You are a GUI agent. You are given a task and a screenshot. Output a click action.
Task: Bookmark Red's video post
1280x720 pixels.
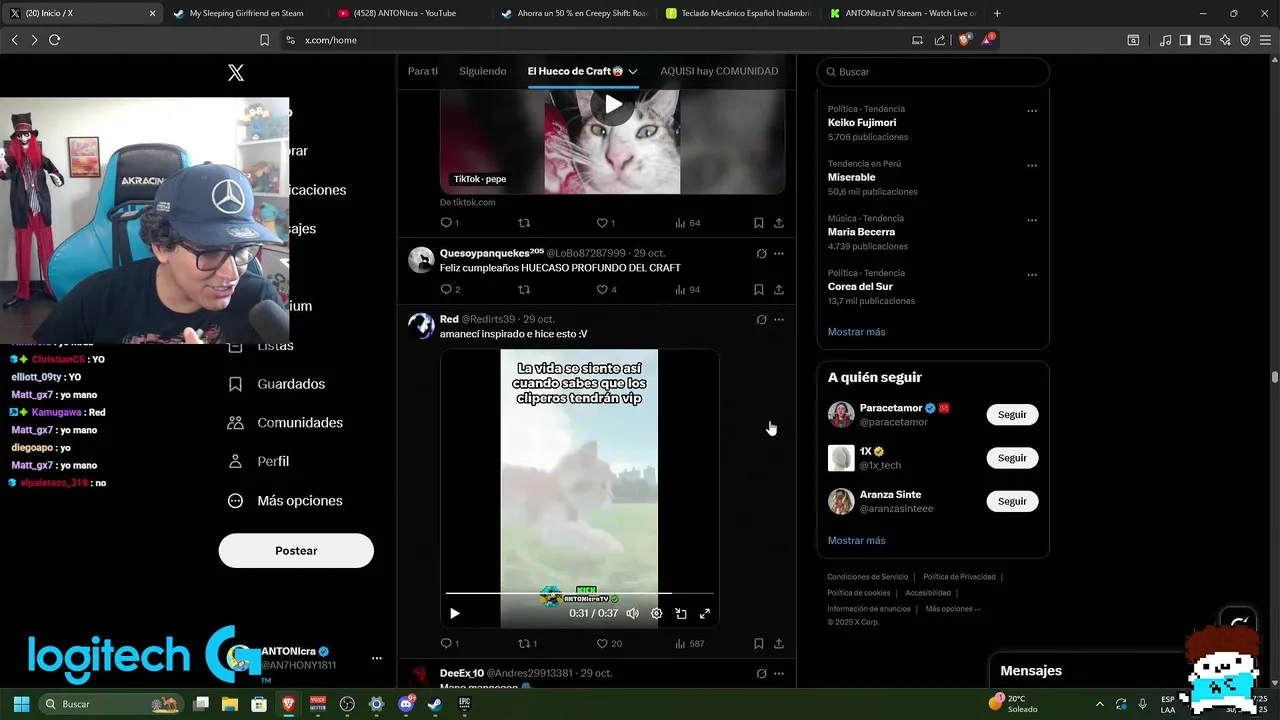coord(759,644)
